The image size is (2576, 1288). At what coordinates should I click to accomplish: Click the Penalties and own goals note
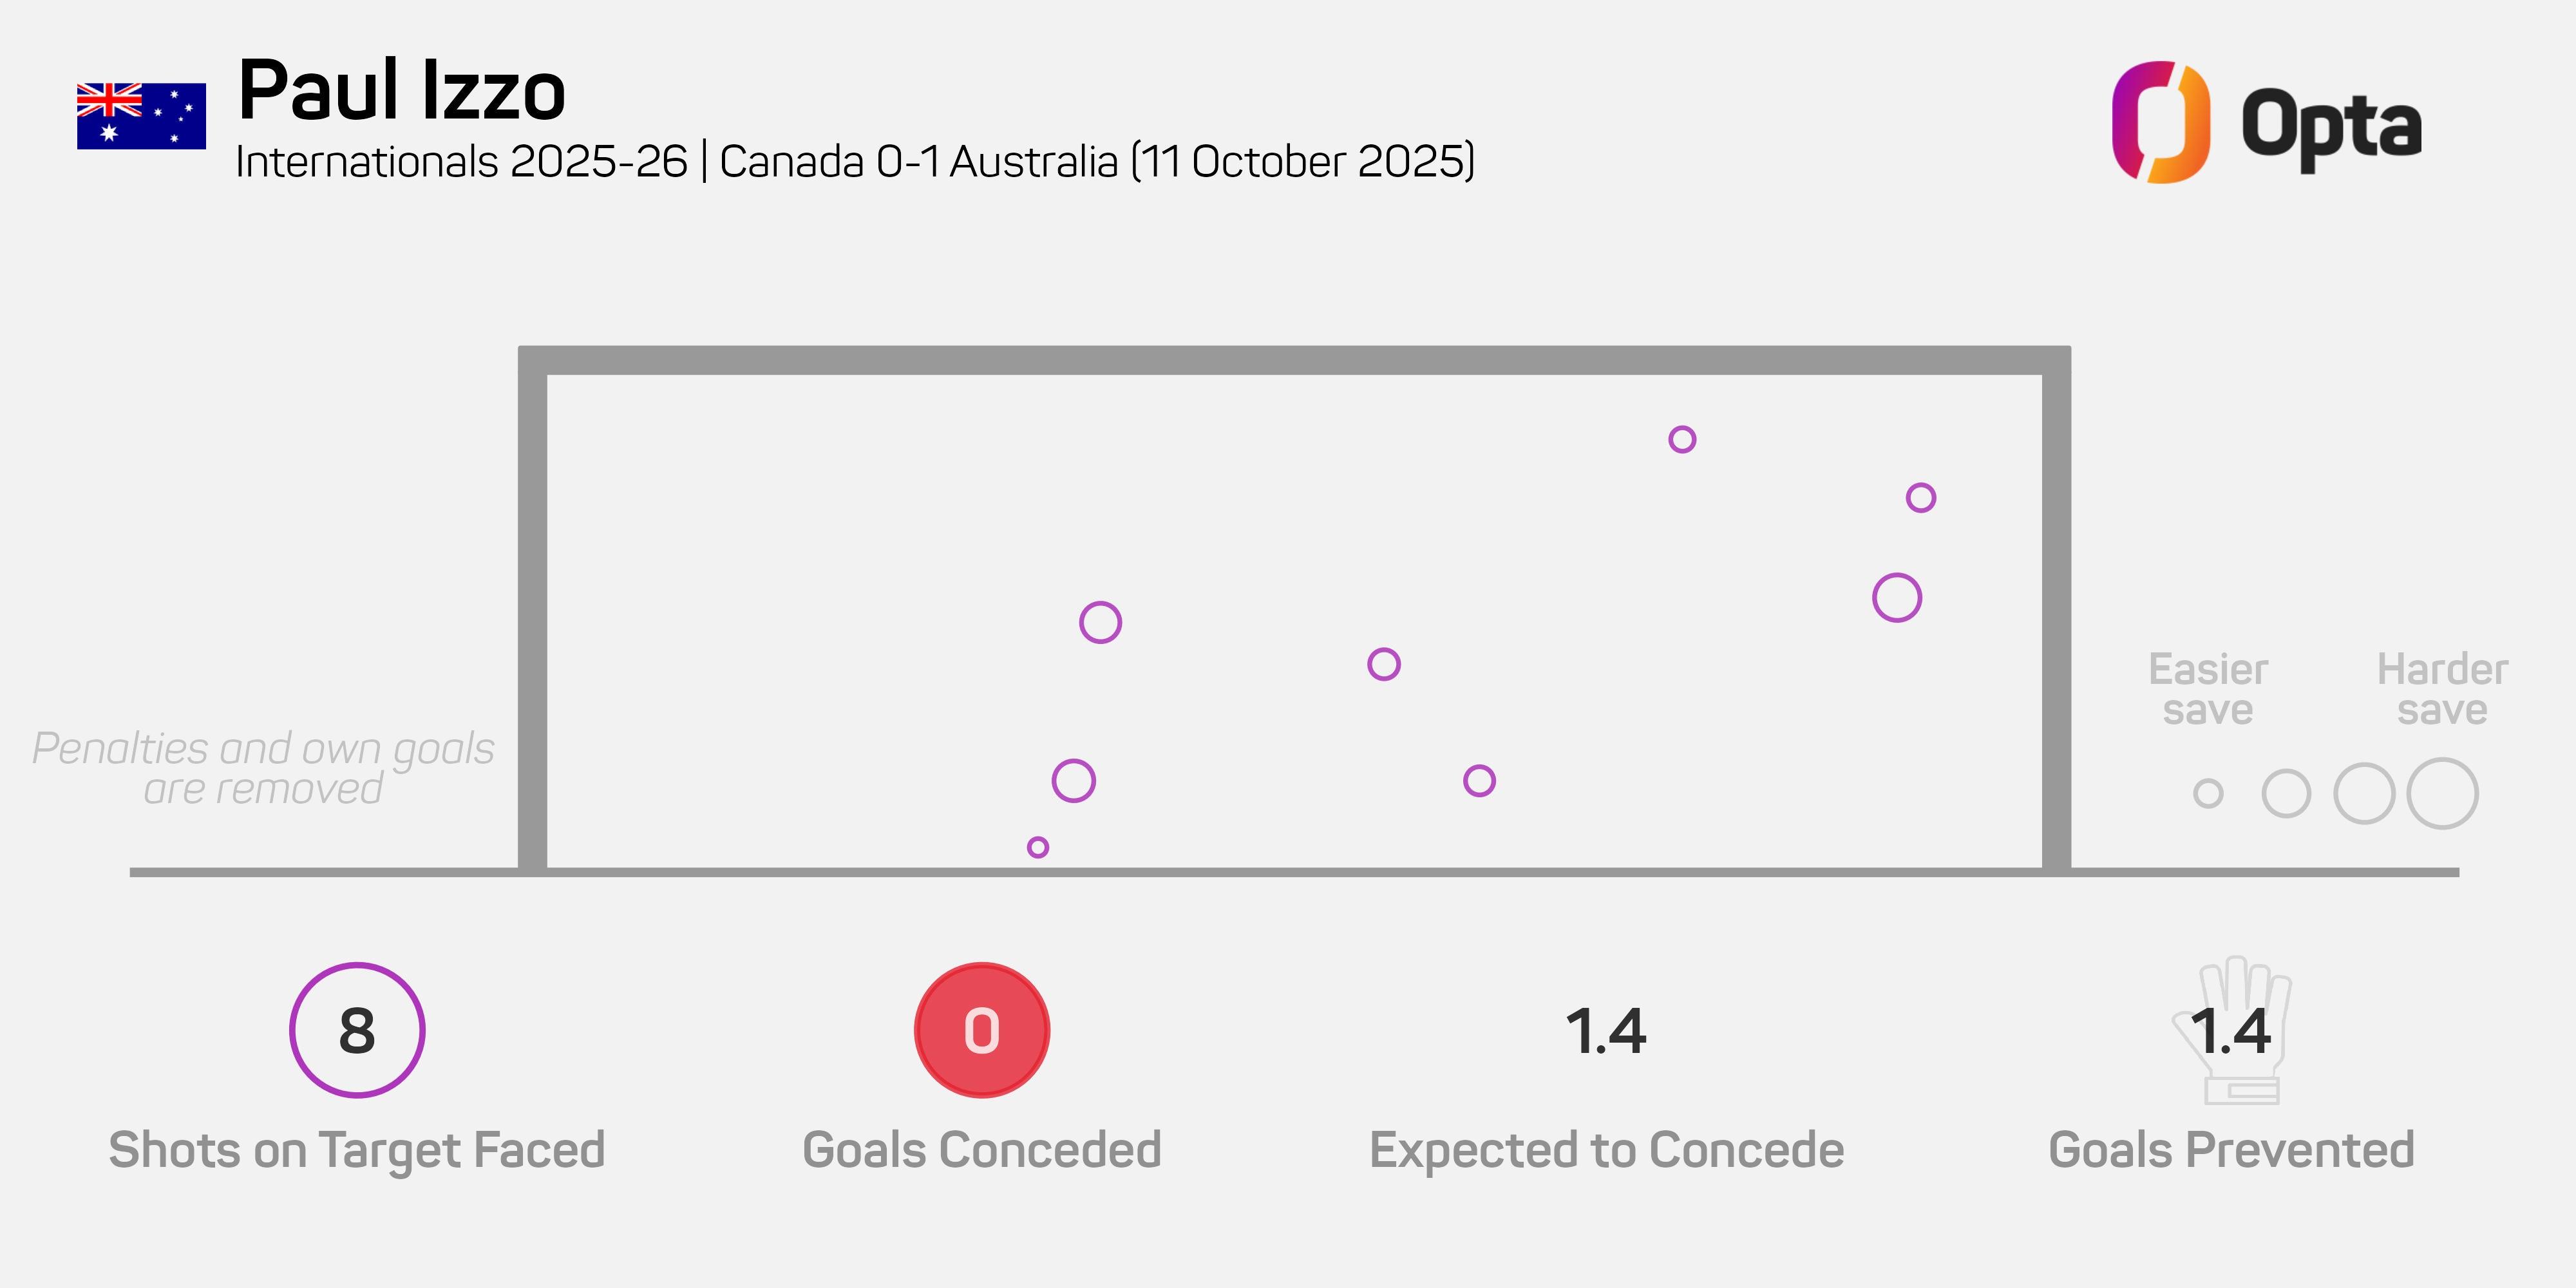coord(263,768)
